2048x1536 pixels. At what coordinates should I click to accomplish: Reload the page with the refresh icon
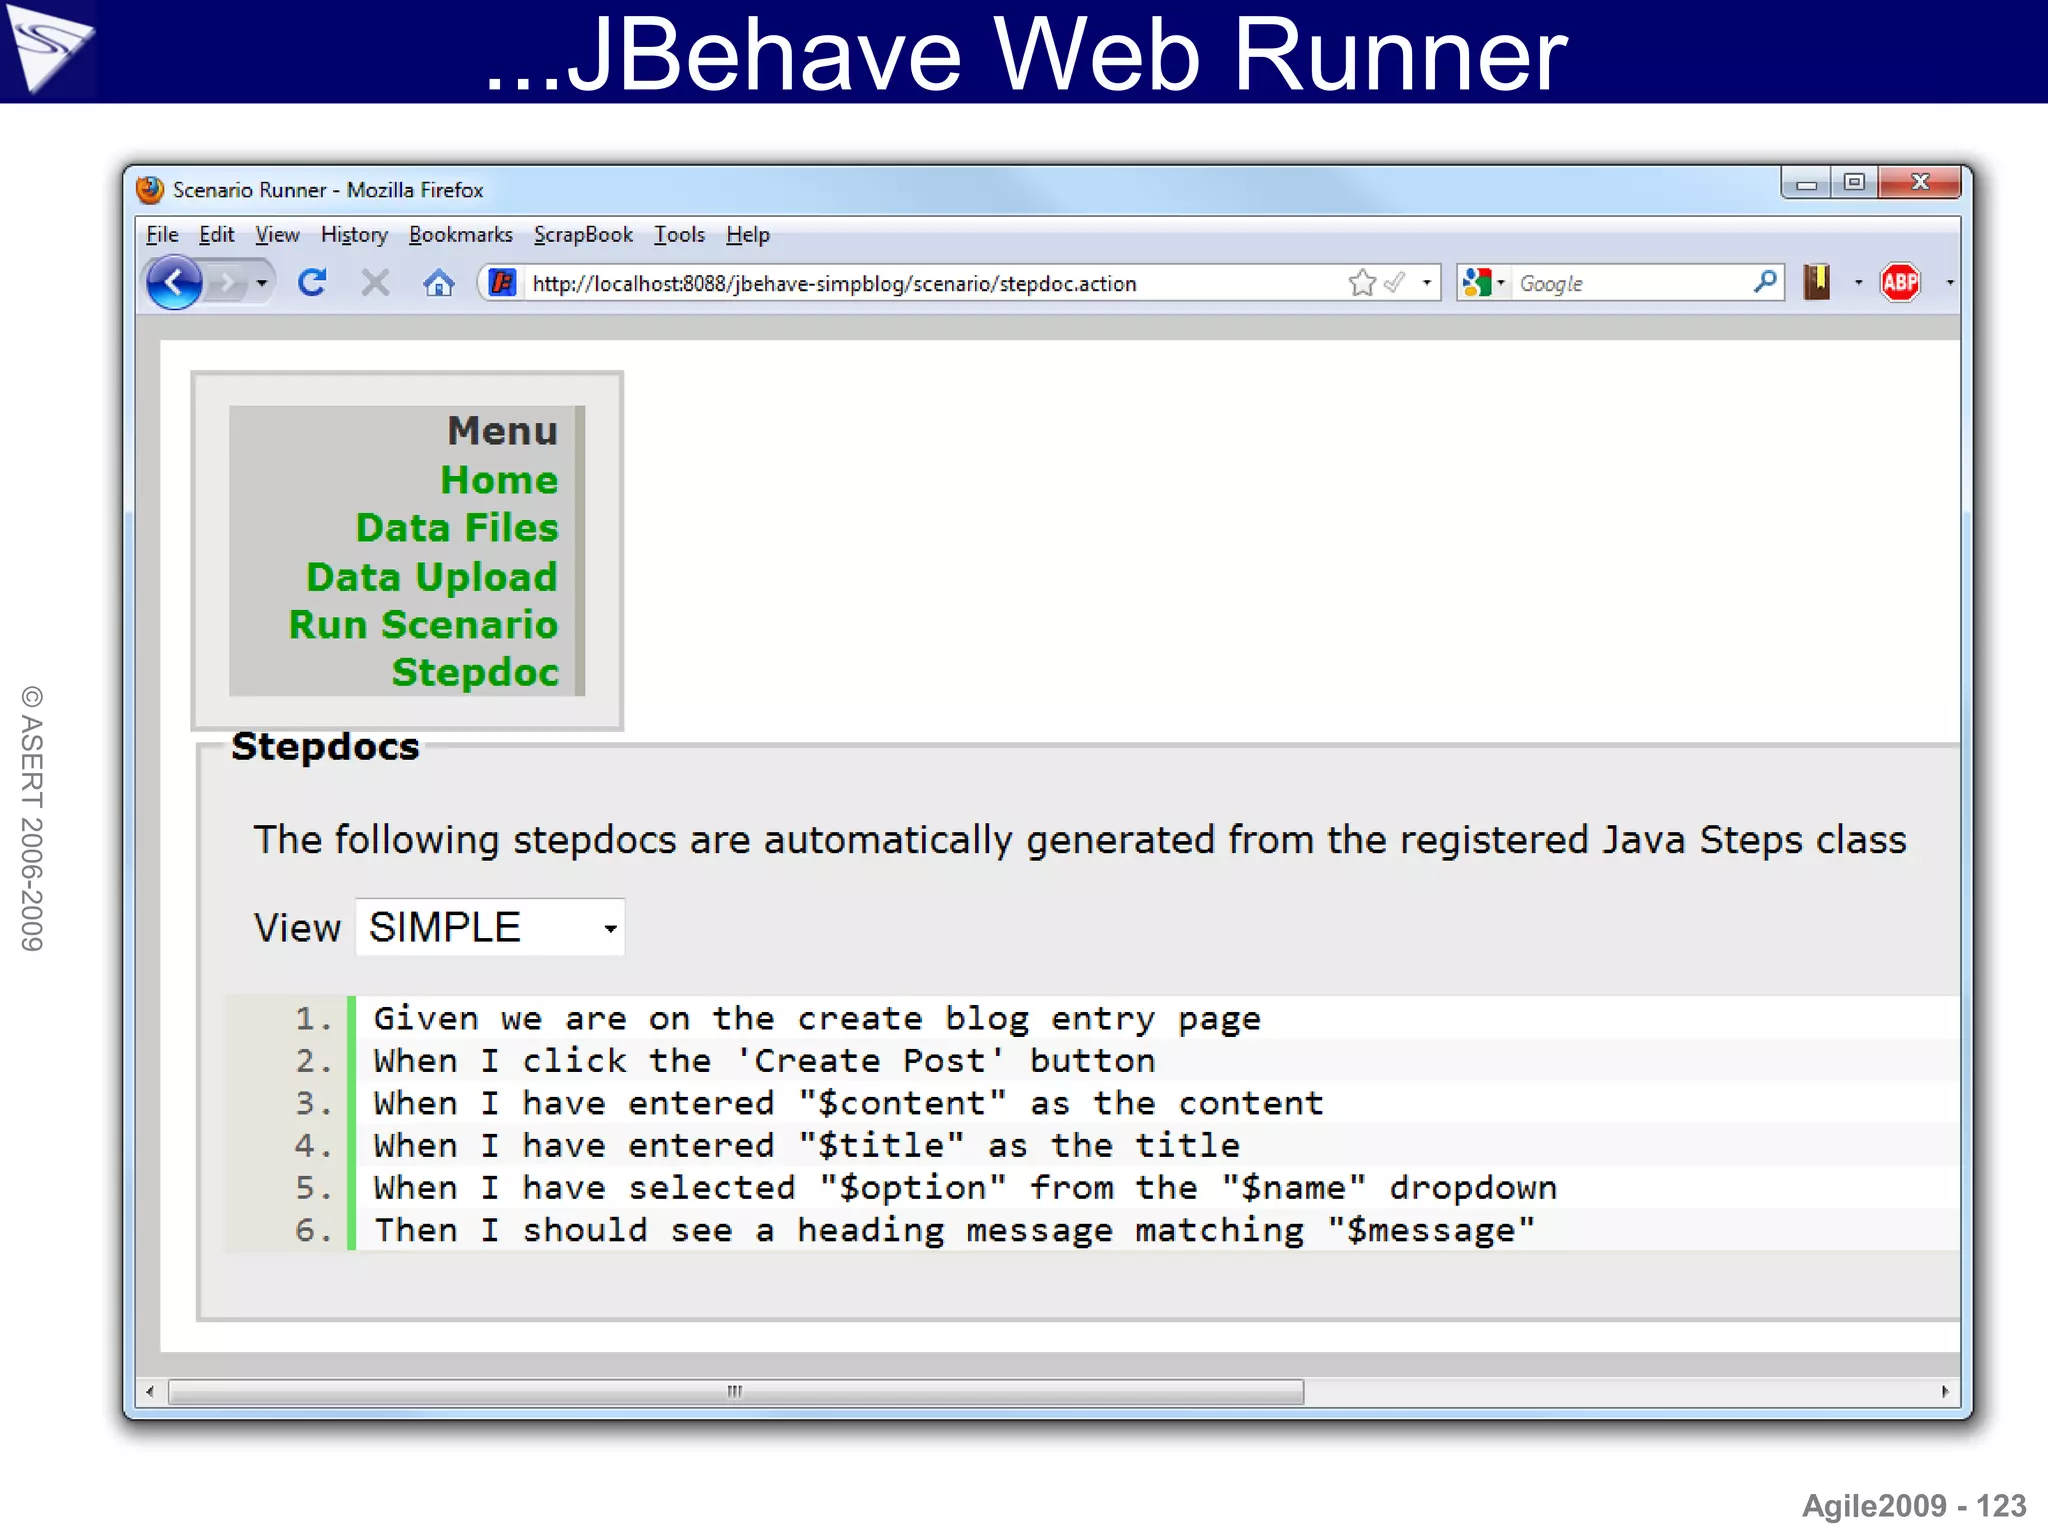(x=313, y=283)
